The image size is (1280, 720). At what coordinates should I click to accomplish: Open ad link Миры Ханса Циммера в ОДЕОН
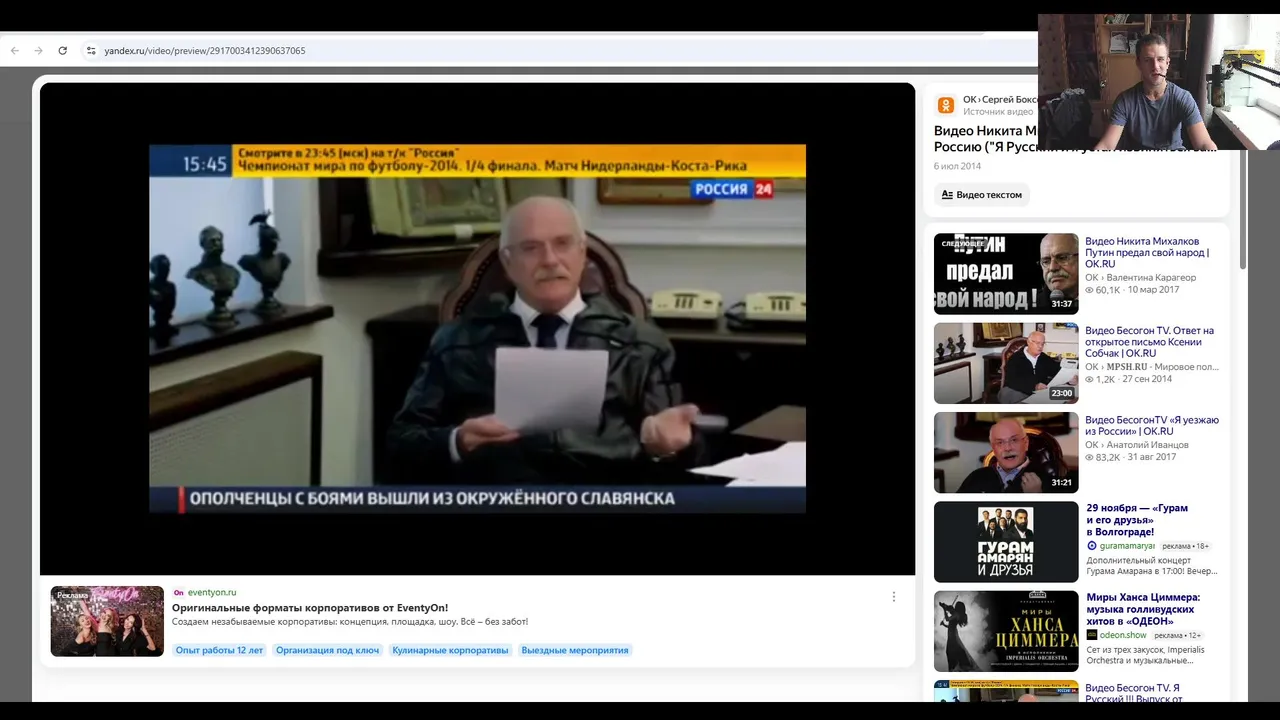(1143, 609)
